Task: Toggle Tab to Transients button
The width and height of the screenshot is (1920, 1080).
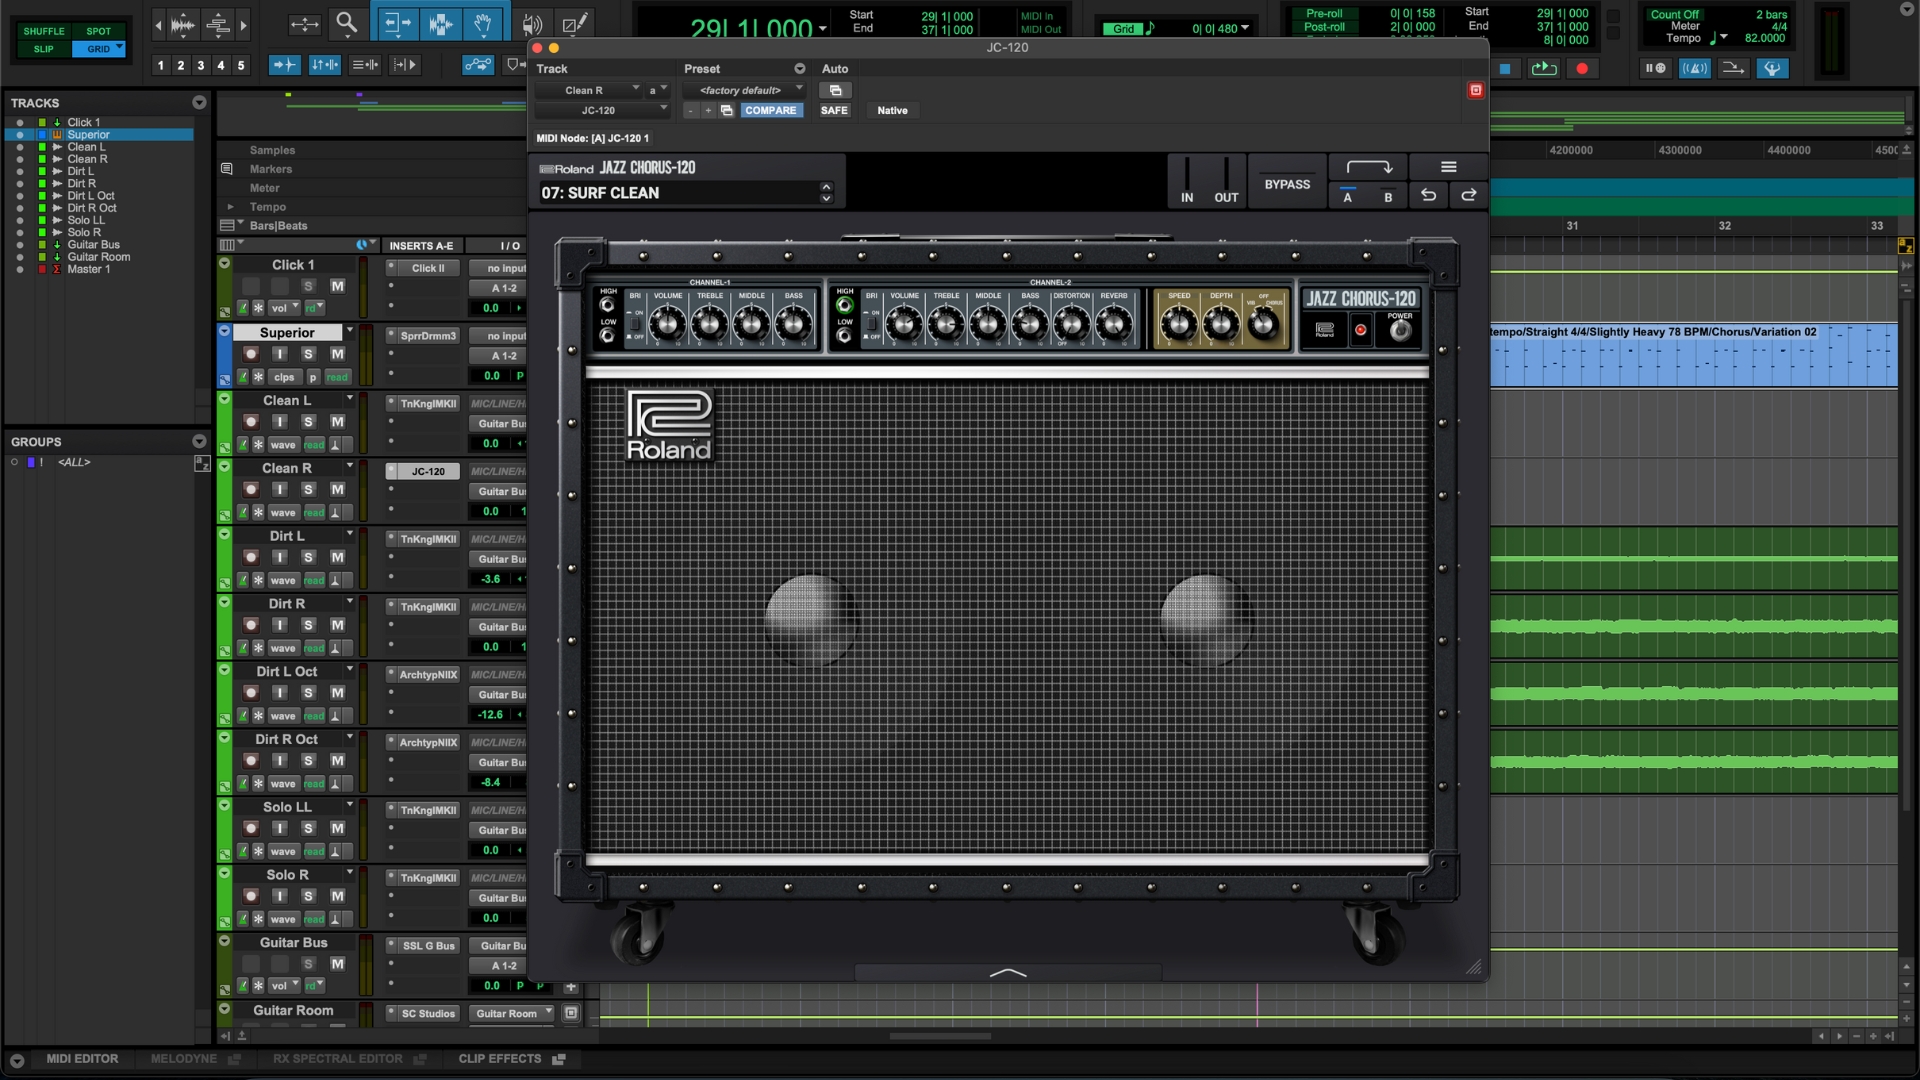Action: tap(284, 65)
